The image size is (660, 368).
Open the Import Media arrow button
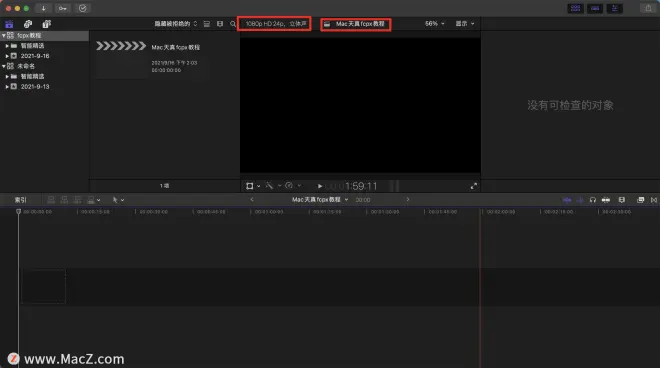coord(43,8)
